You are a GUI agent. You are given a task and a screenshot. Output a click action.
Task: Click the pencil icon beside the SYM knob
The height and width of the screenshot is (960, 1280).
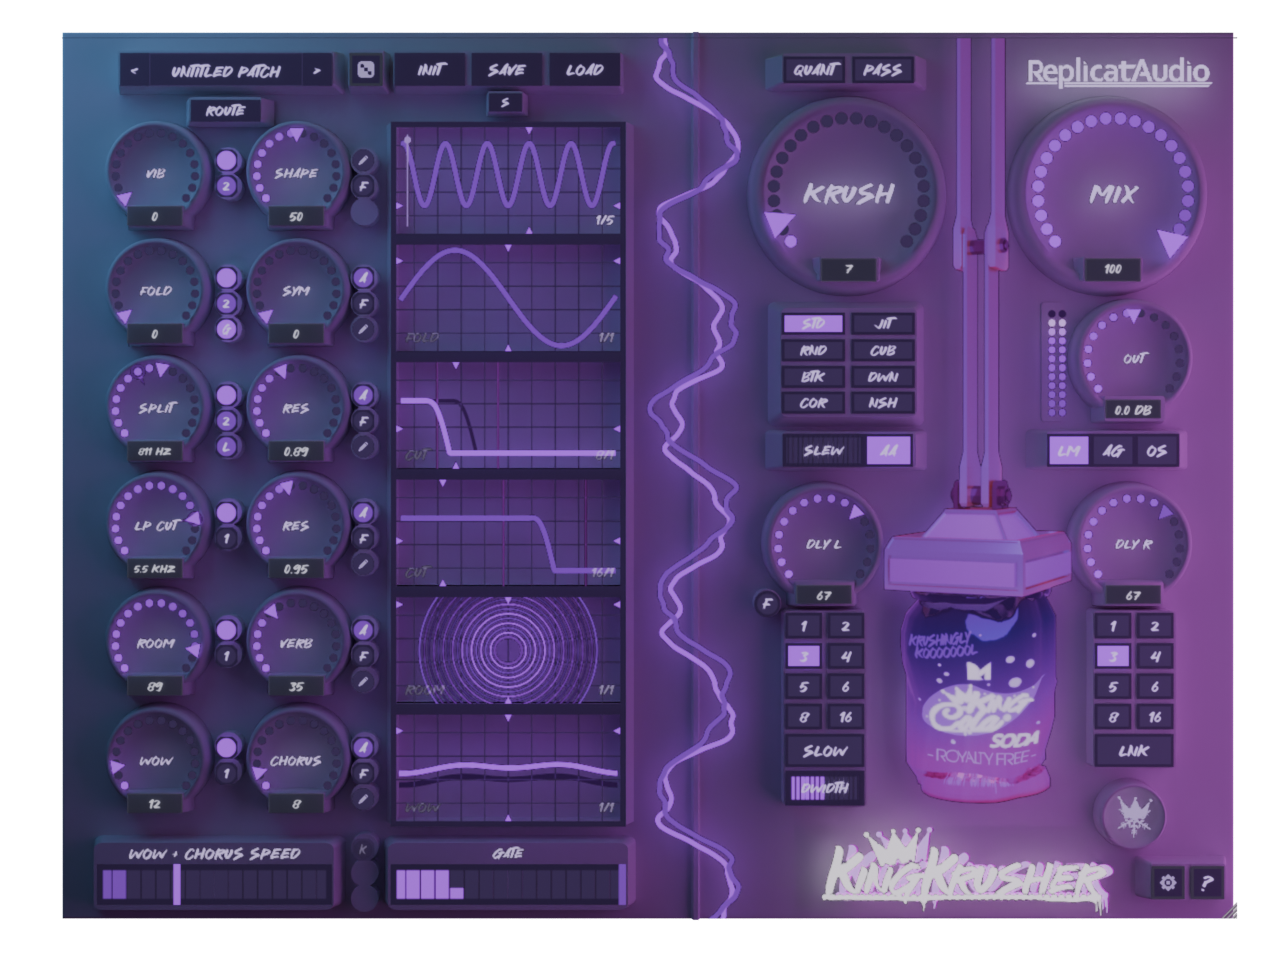coord(363,329)
